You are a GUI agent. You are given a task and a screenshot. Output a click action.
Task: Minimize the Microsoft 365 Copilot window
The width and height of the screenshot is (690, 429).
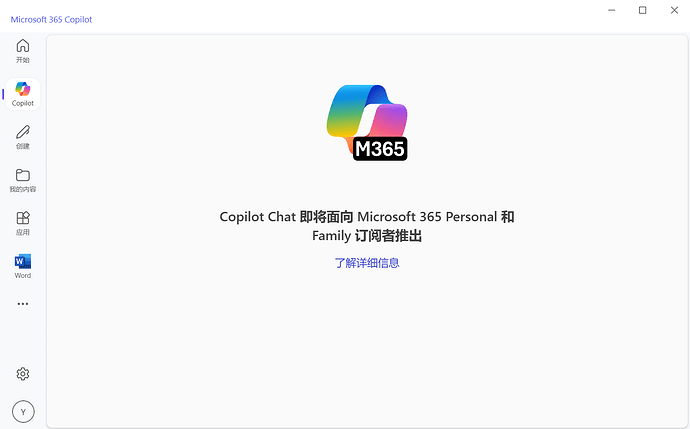(x=611, y=10)
